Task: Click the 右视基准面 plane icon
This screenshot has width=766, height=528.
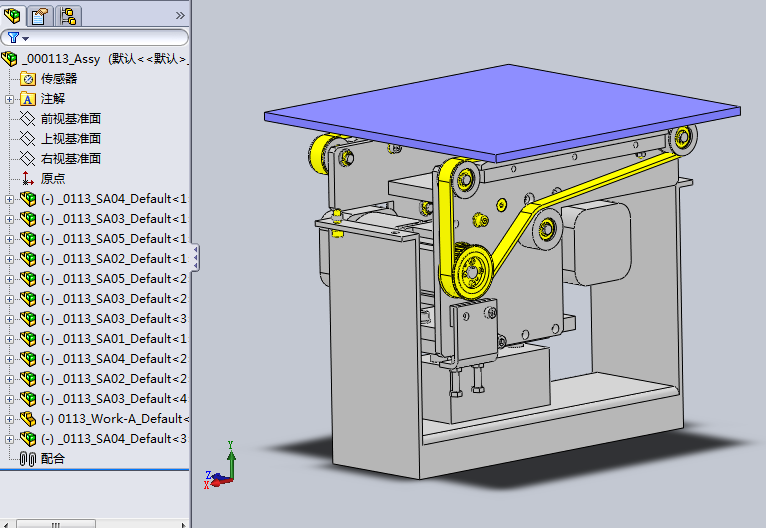Action: click(x=28, y=158)
